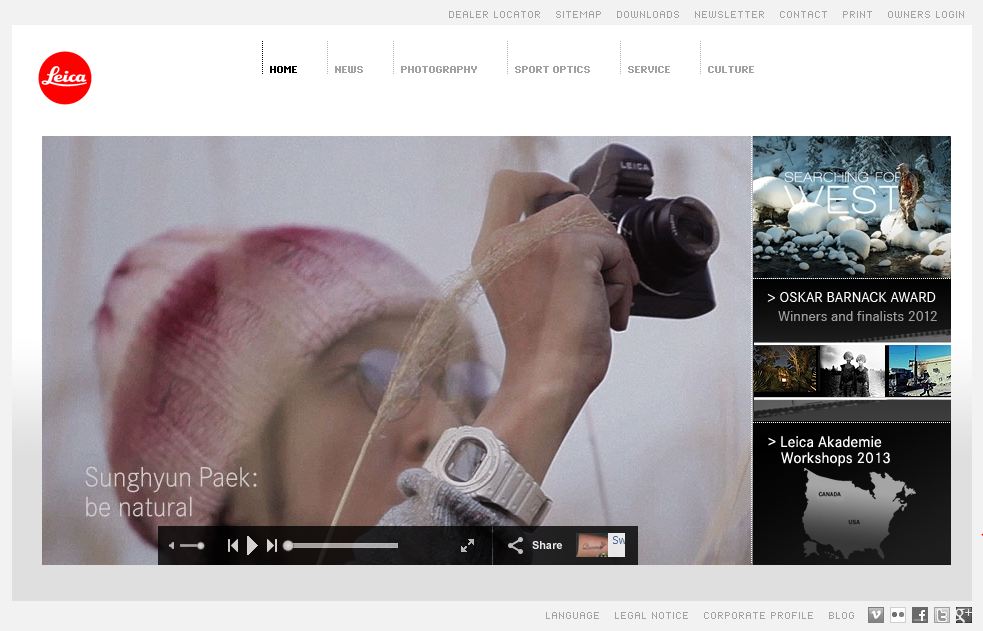983x631 pixels.
Task: Open the Flickr social icon
Action: click(898, 615)
